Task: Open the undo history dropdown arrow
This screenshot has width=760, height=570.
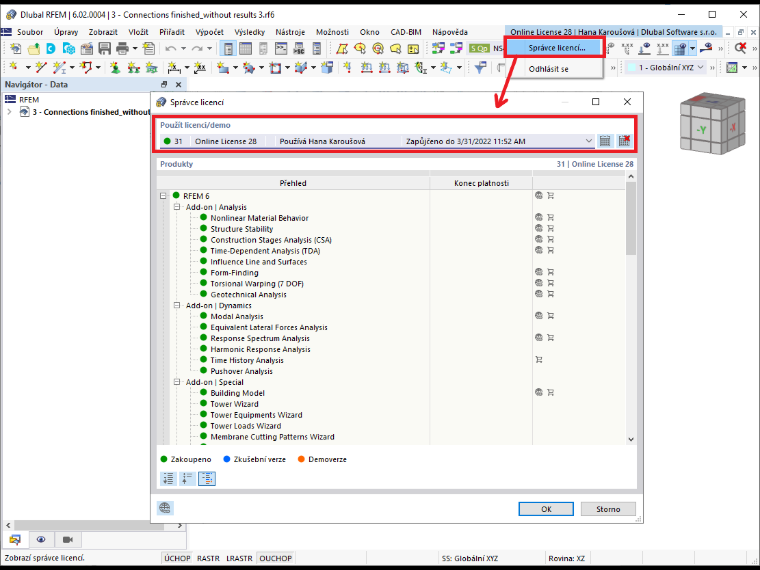Action: click(x=183, y=48)
